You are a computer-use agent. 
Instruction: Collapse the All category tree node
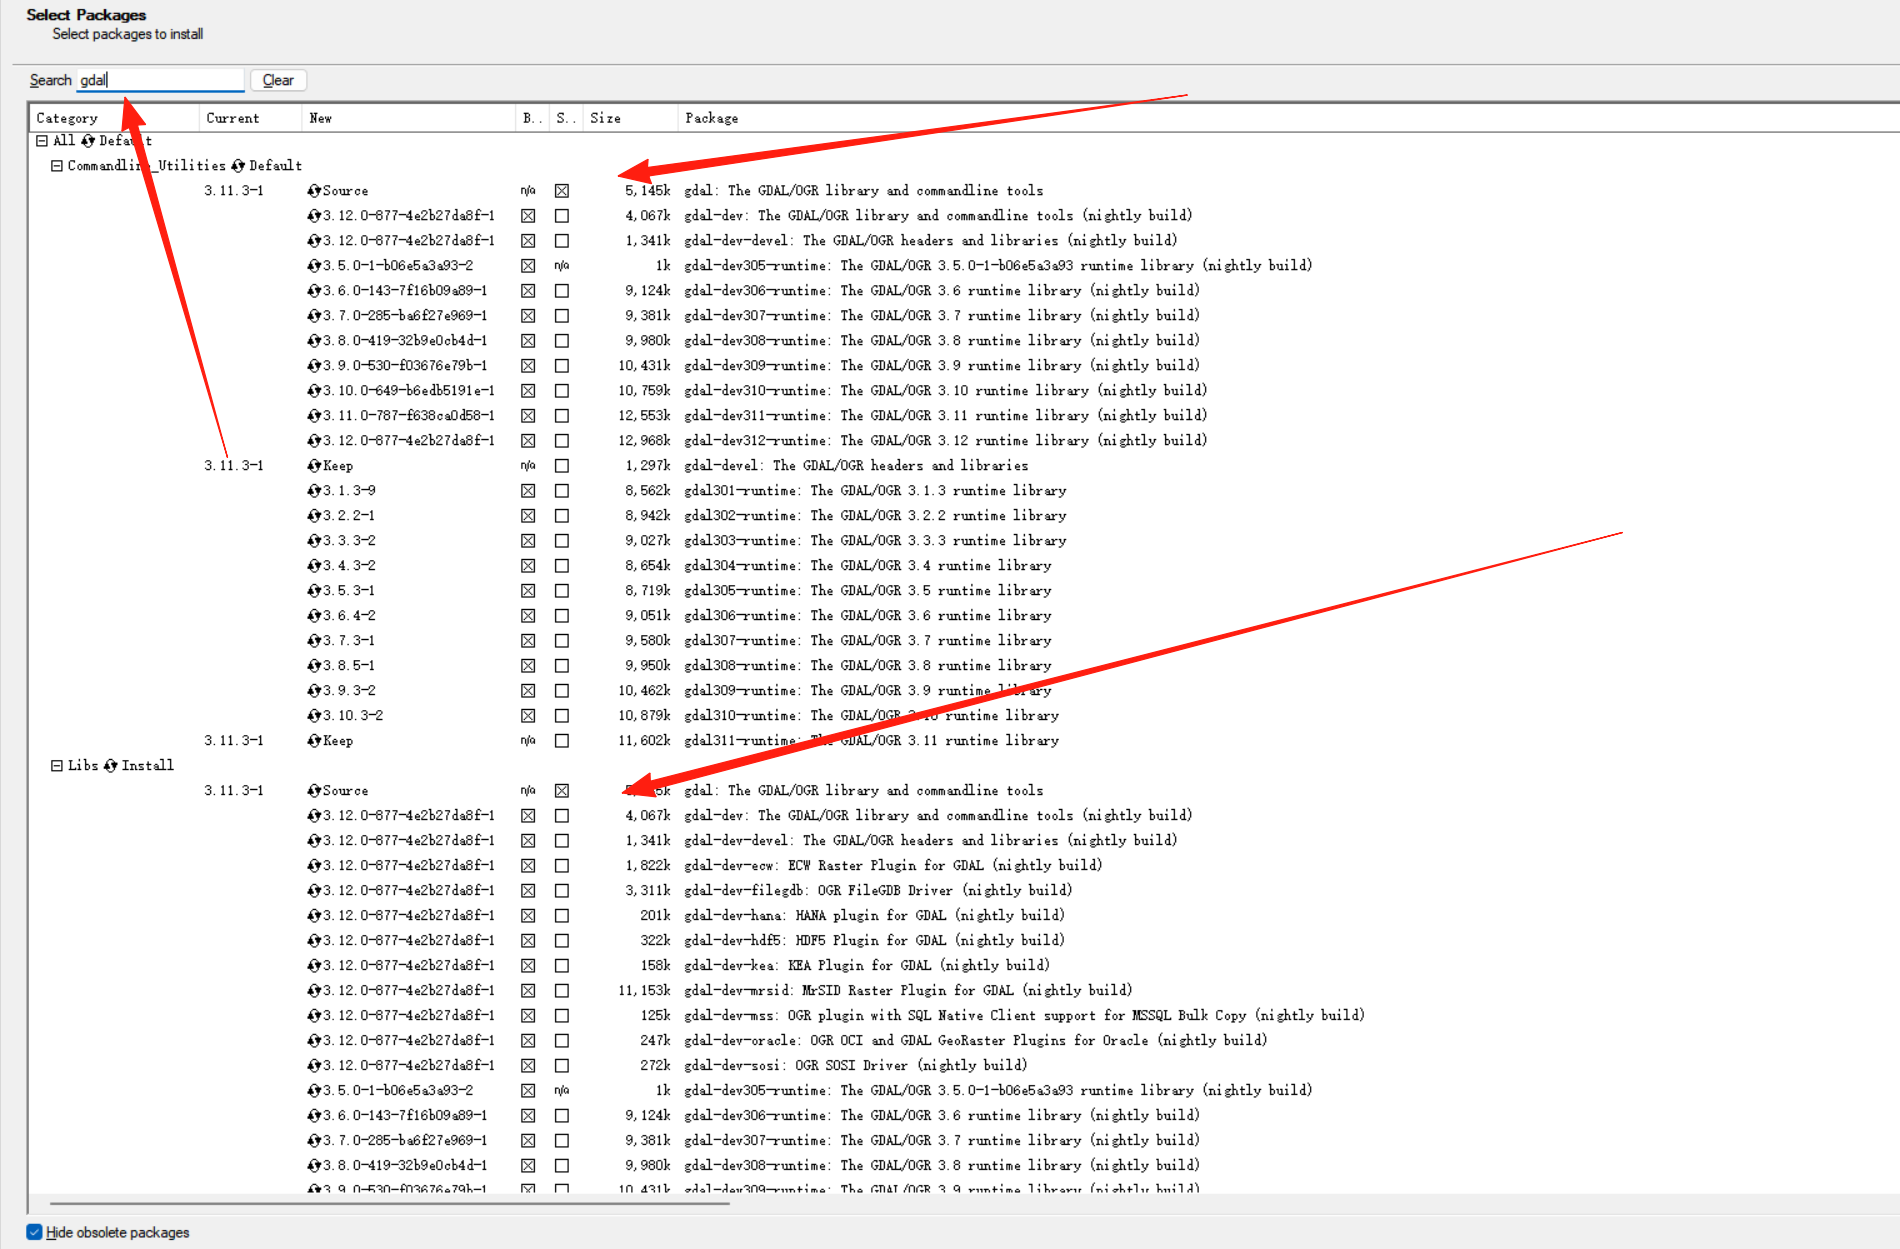click(42, 141)
